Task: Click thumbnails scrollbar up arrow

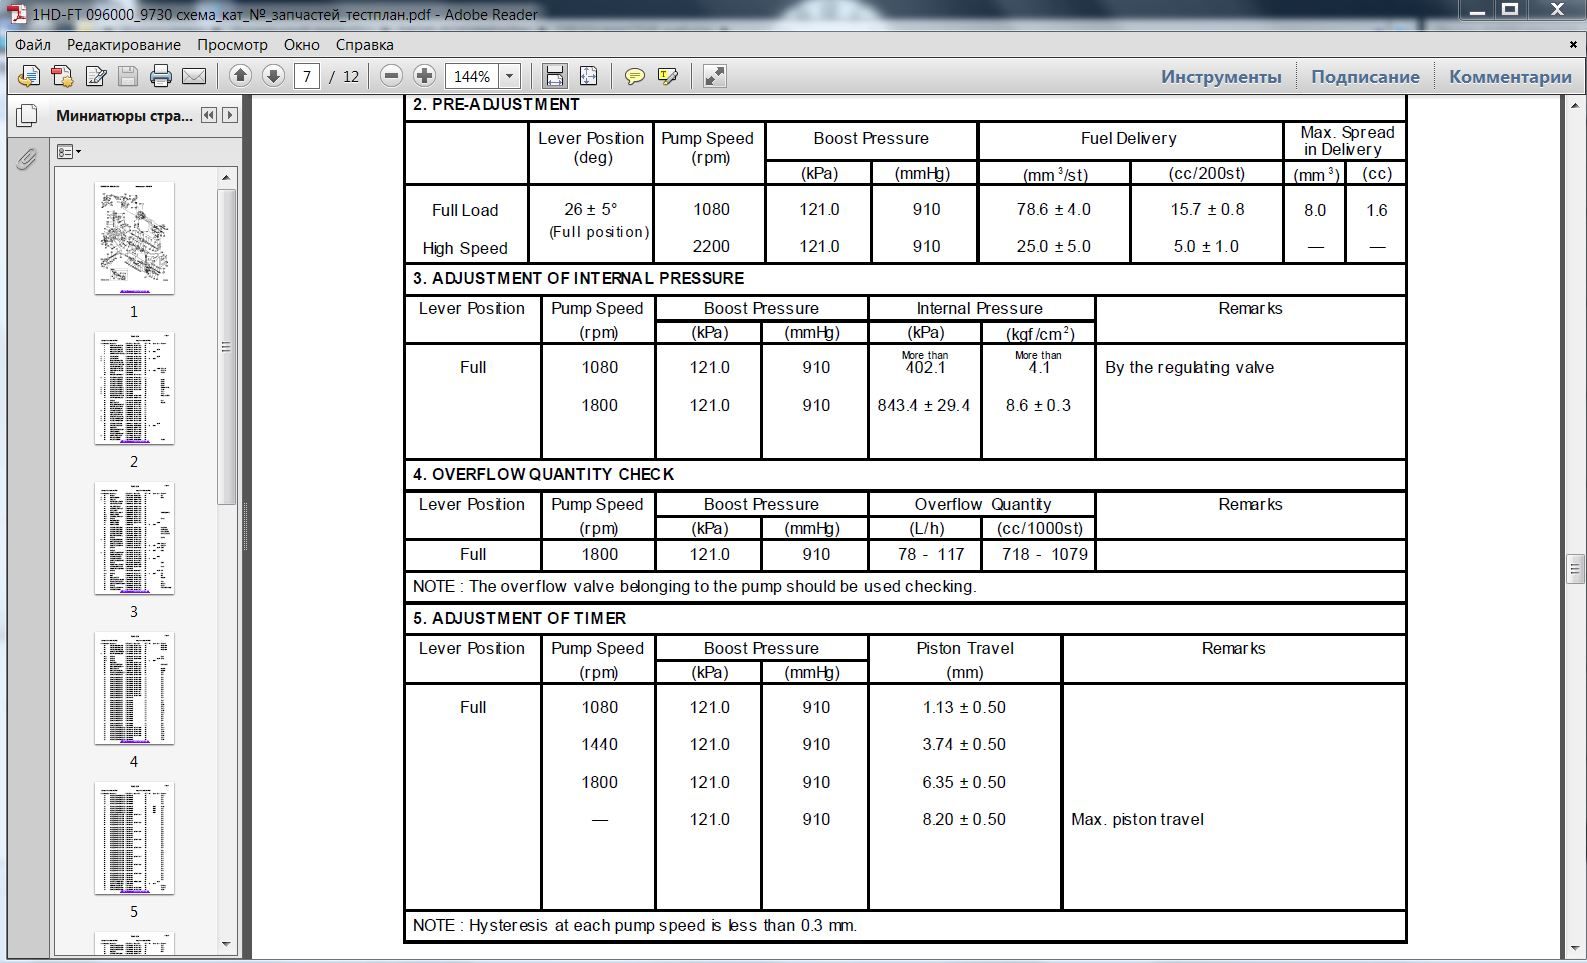Action: (226, 177)
